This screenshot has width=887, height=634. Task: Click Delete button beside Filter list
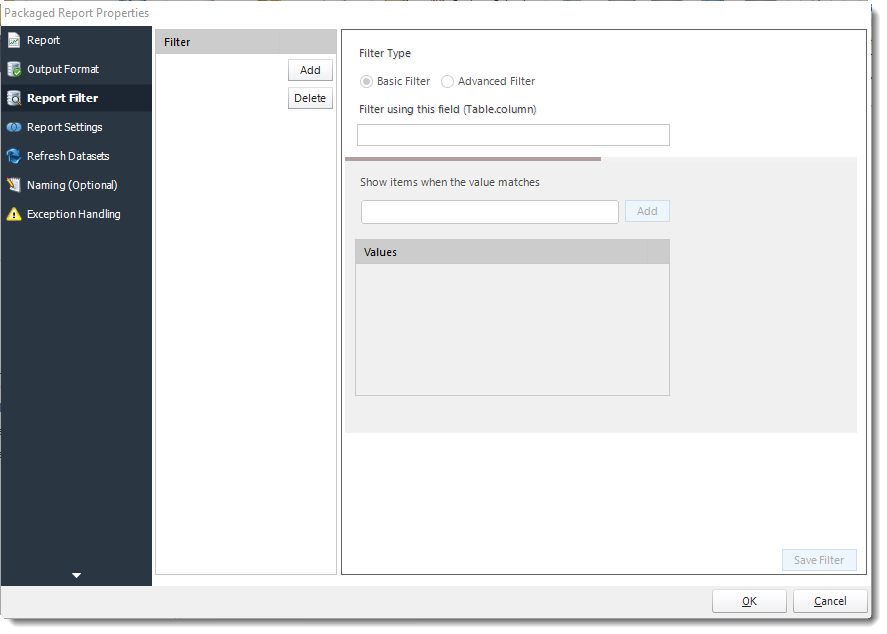click(310, 98)
